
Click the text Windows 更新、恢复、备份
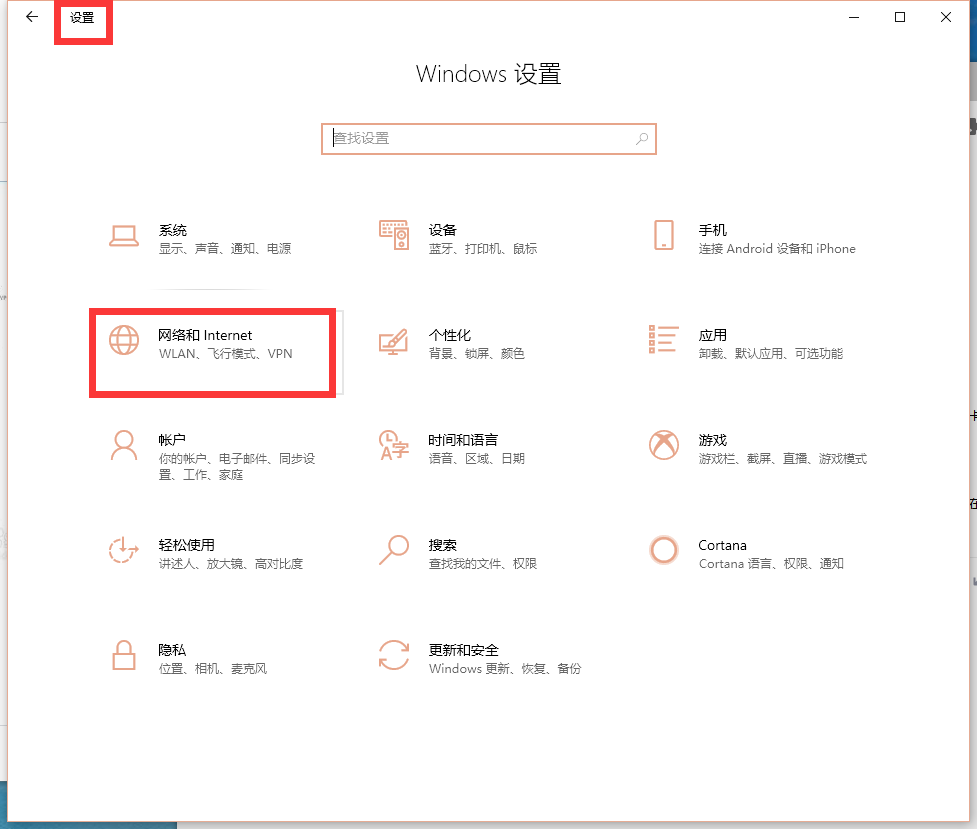point(505,668)
